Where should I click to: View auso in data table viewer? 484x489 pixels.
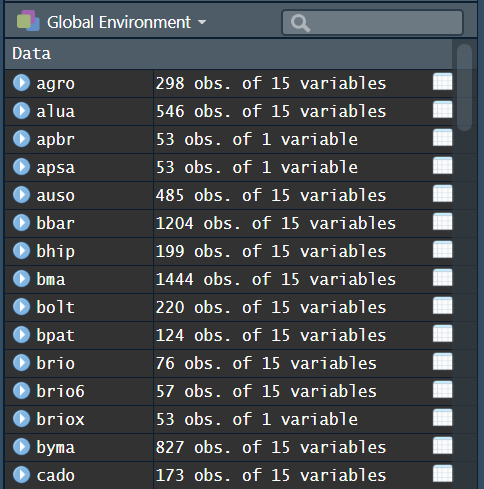pos(442,194)
